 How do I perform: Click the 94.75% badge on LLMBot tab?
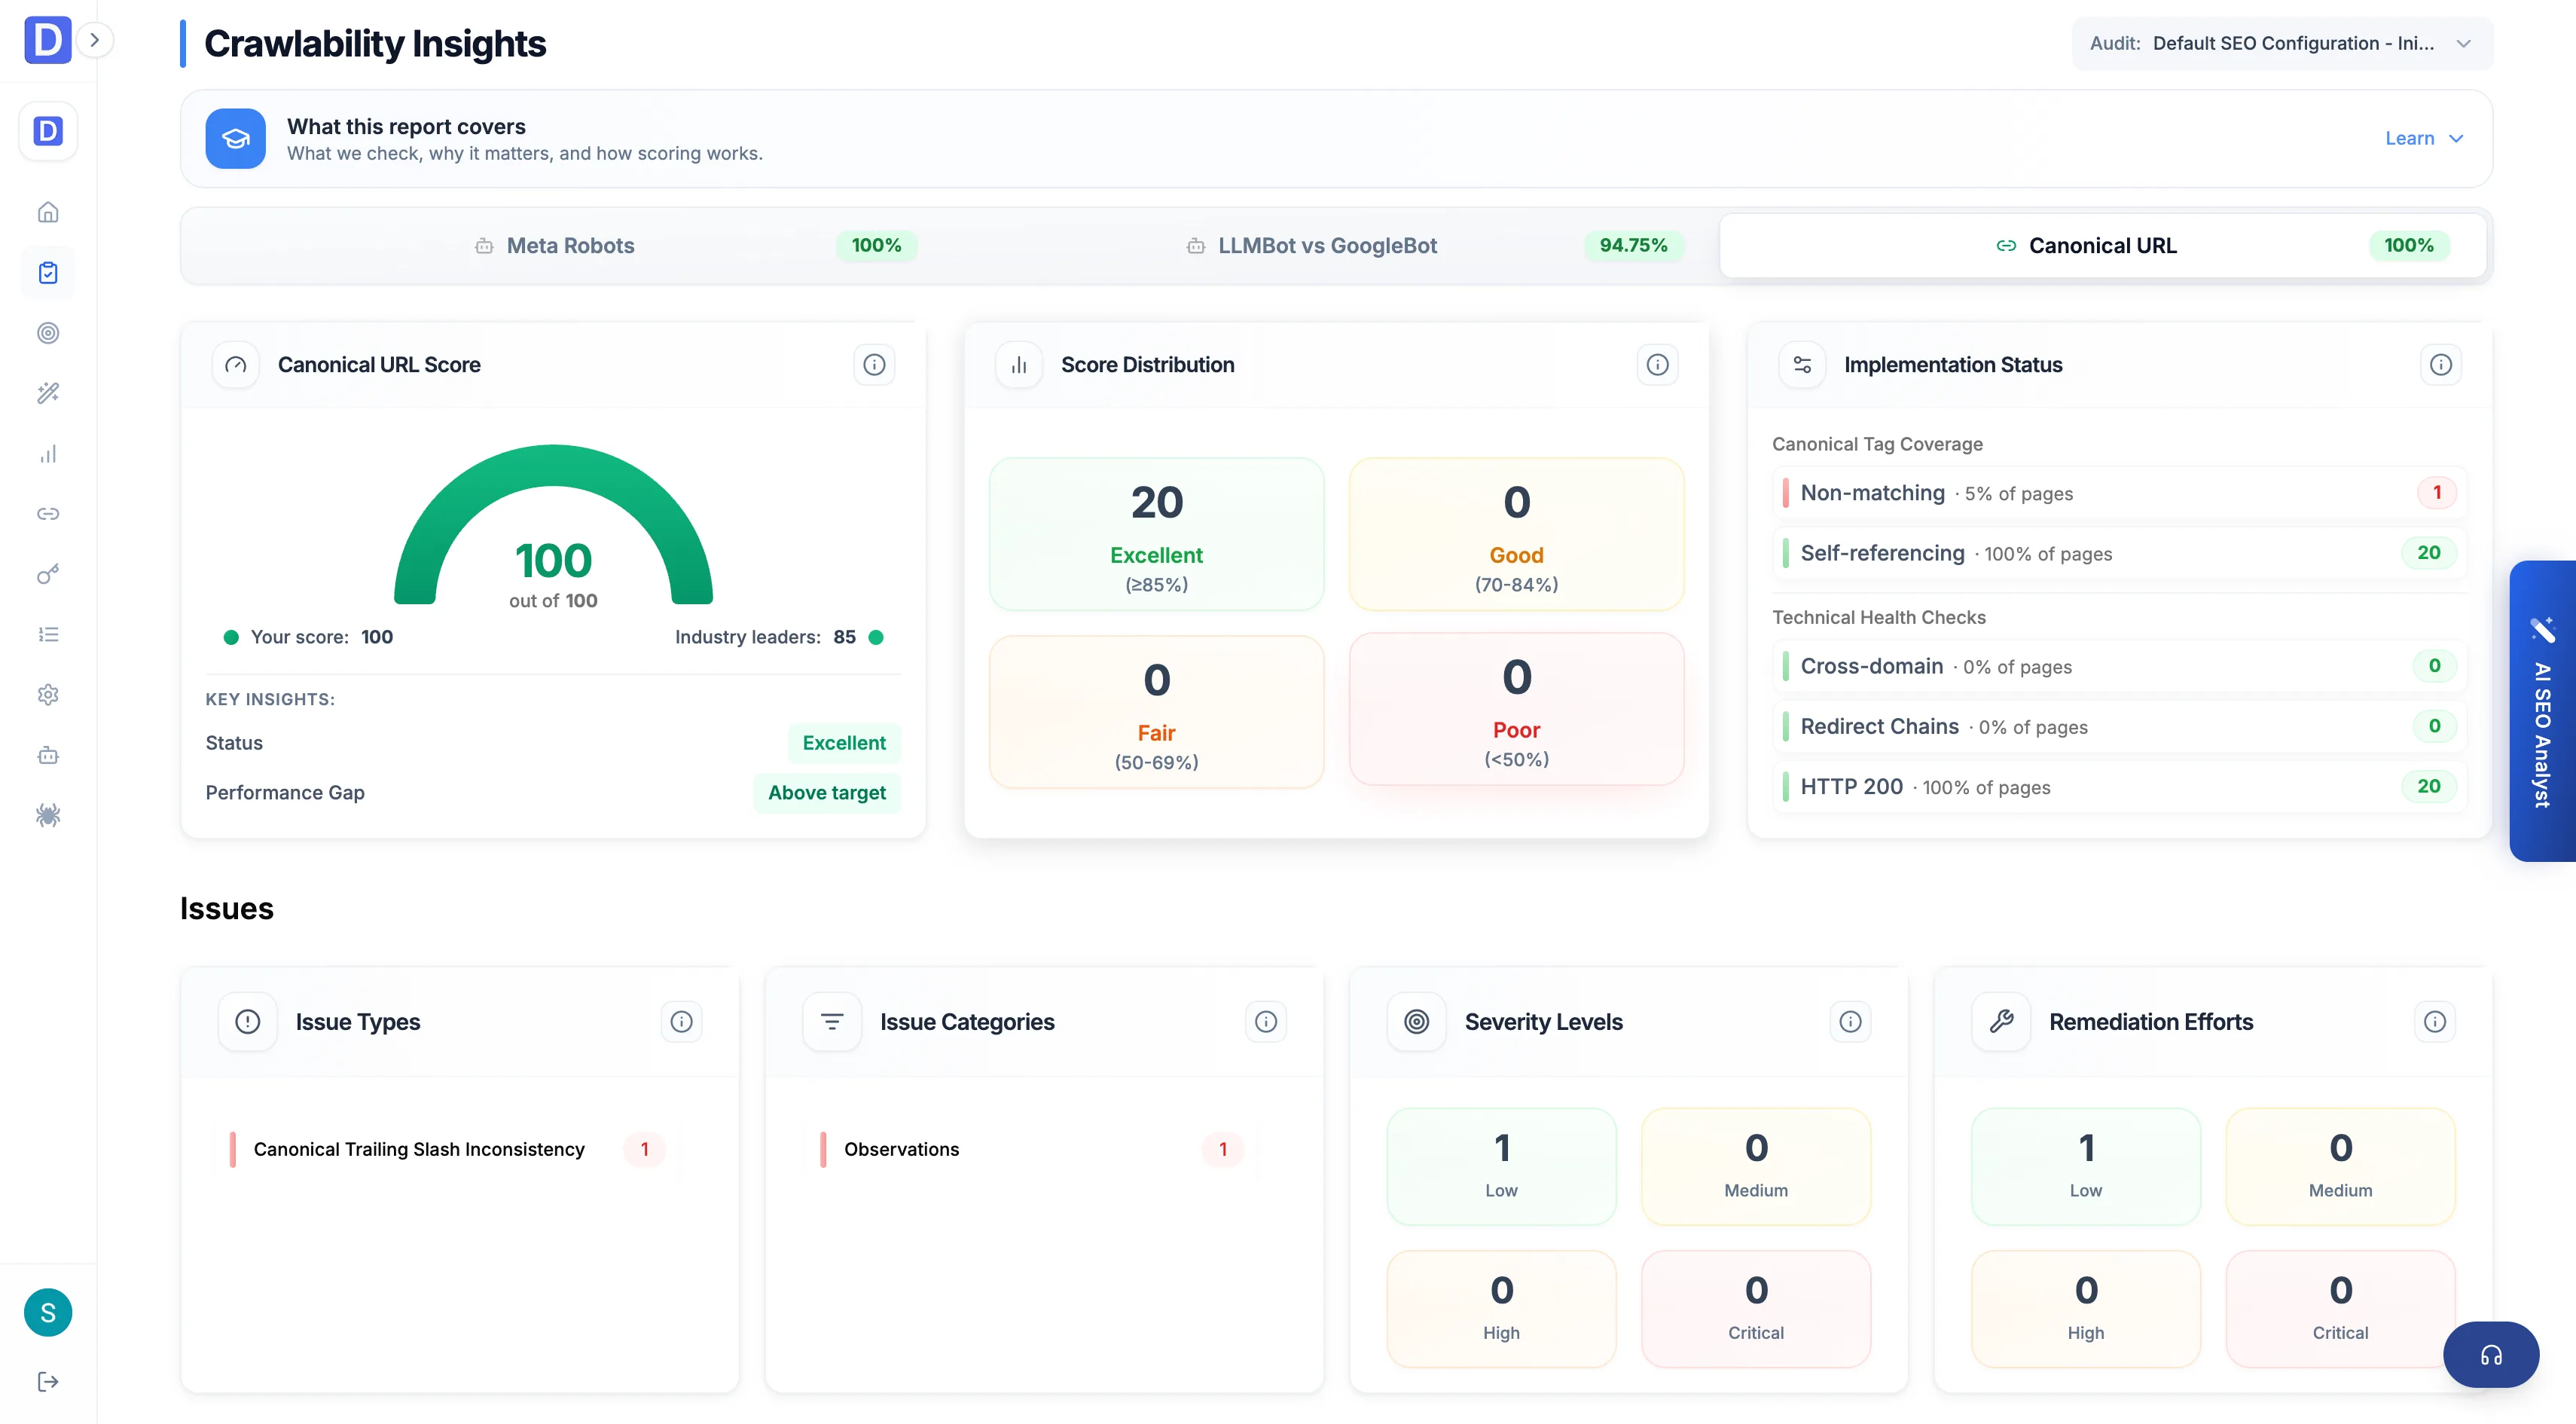point(1634,245)
